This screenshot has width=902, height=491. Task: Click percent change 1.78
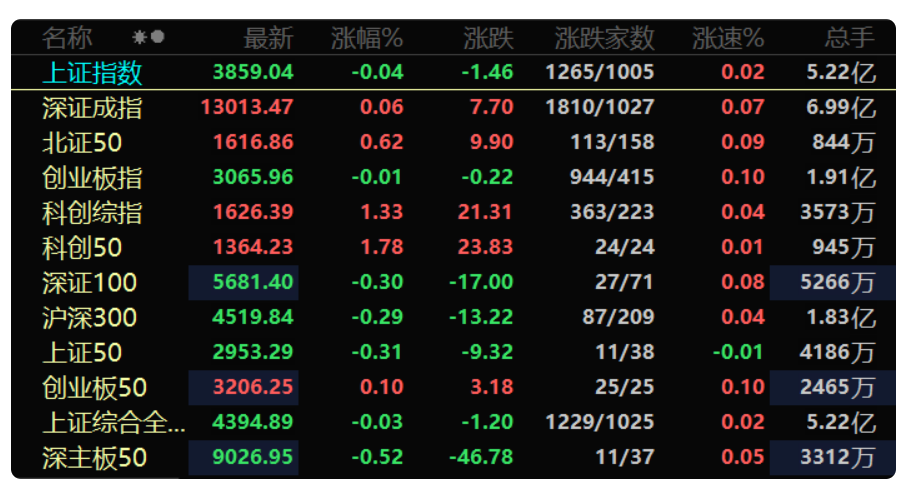pyautogui.click(x=382, y=247)
